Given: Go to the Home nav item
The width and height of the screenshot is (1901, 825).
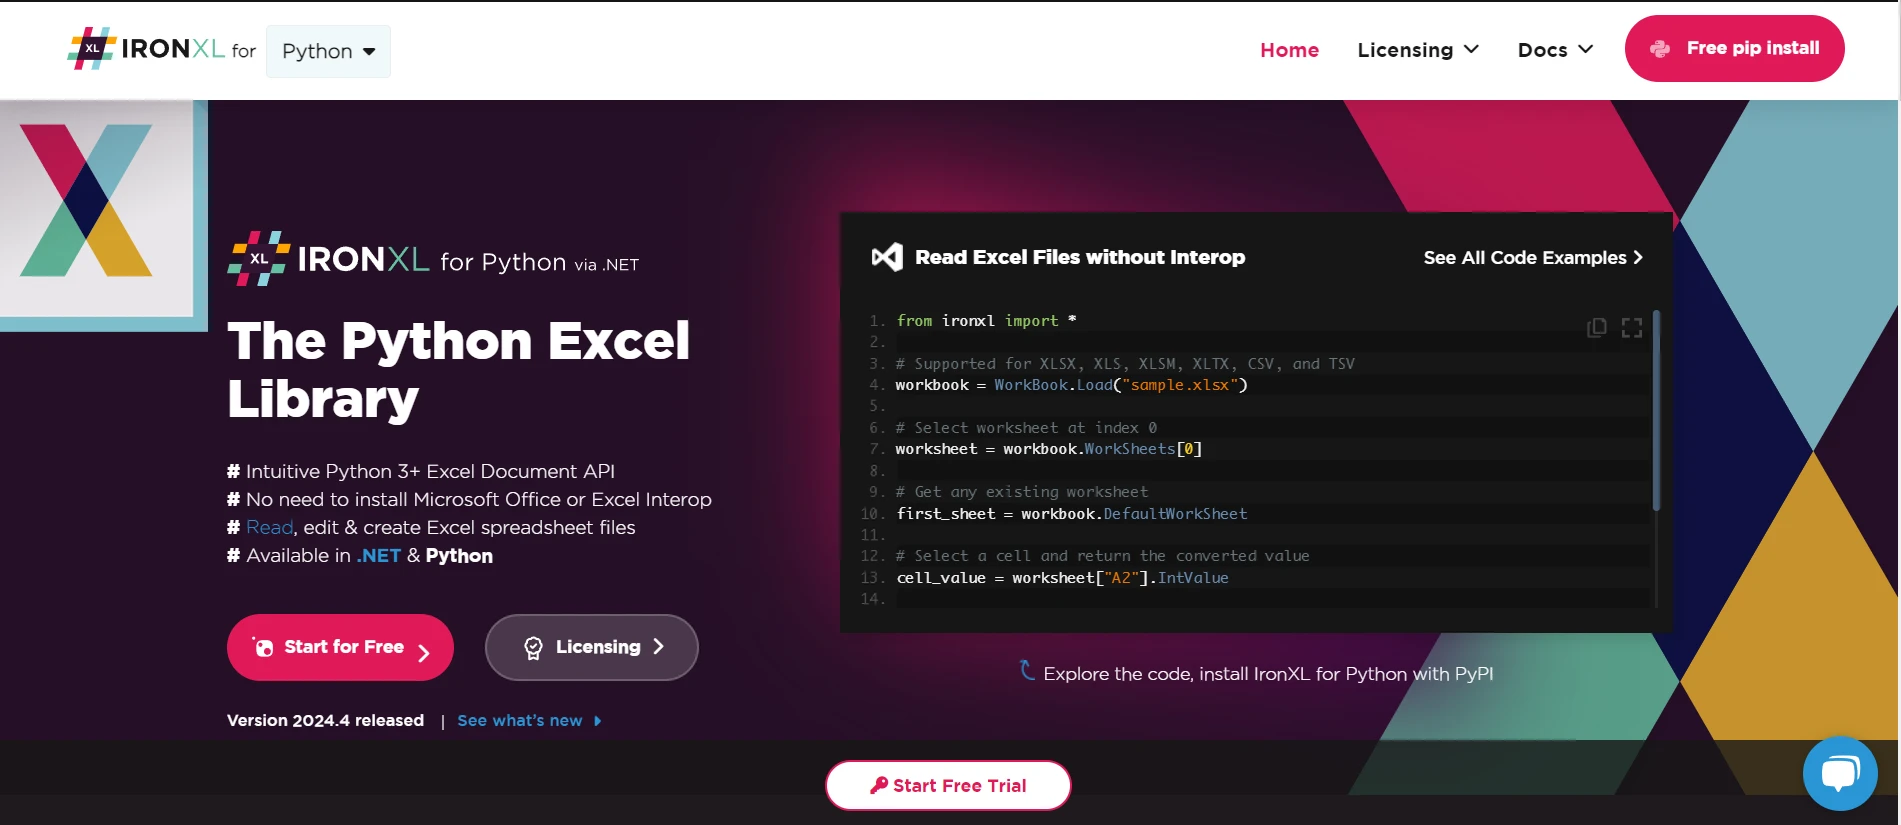Looking at the screenshot, I should 1289,50.
